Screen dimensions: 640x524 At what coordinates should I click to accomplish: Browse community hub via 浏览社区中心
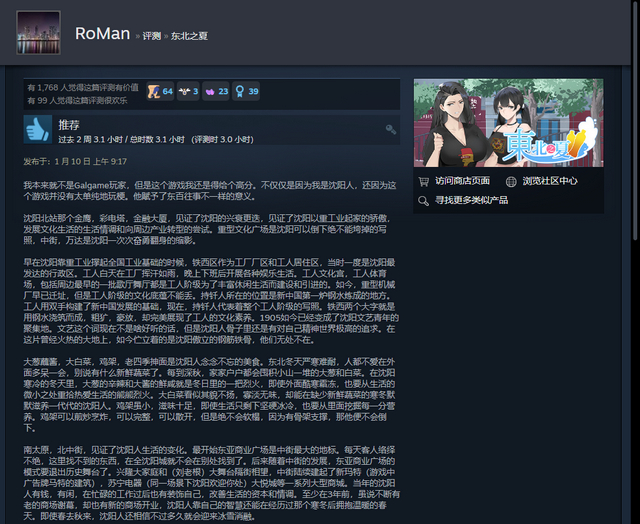(x=550, y=181)
